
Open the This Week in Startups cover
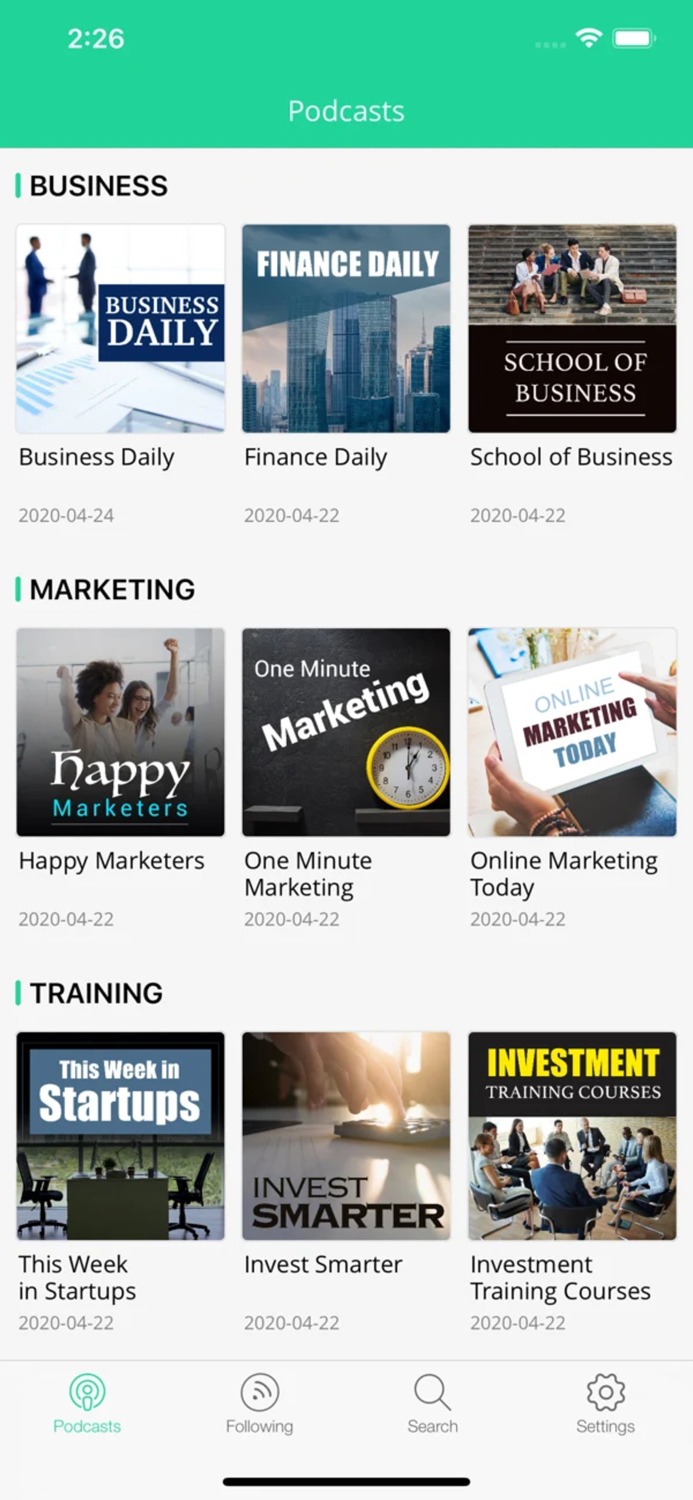tap(120, 1136)
